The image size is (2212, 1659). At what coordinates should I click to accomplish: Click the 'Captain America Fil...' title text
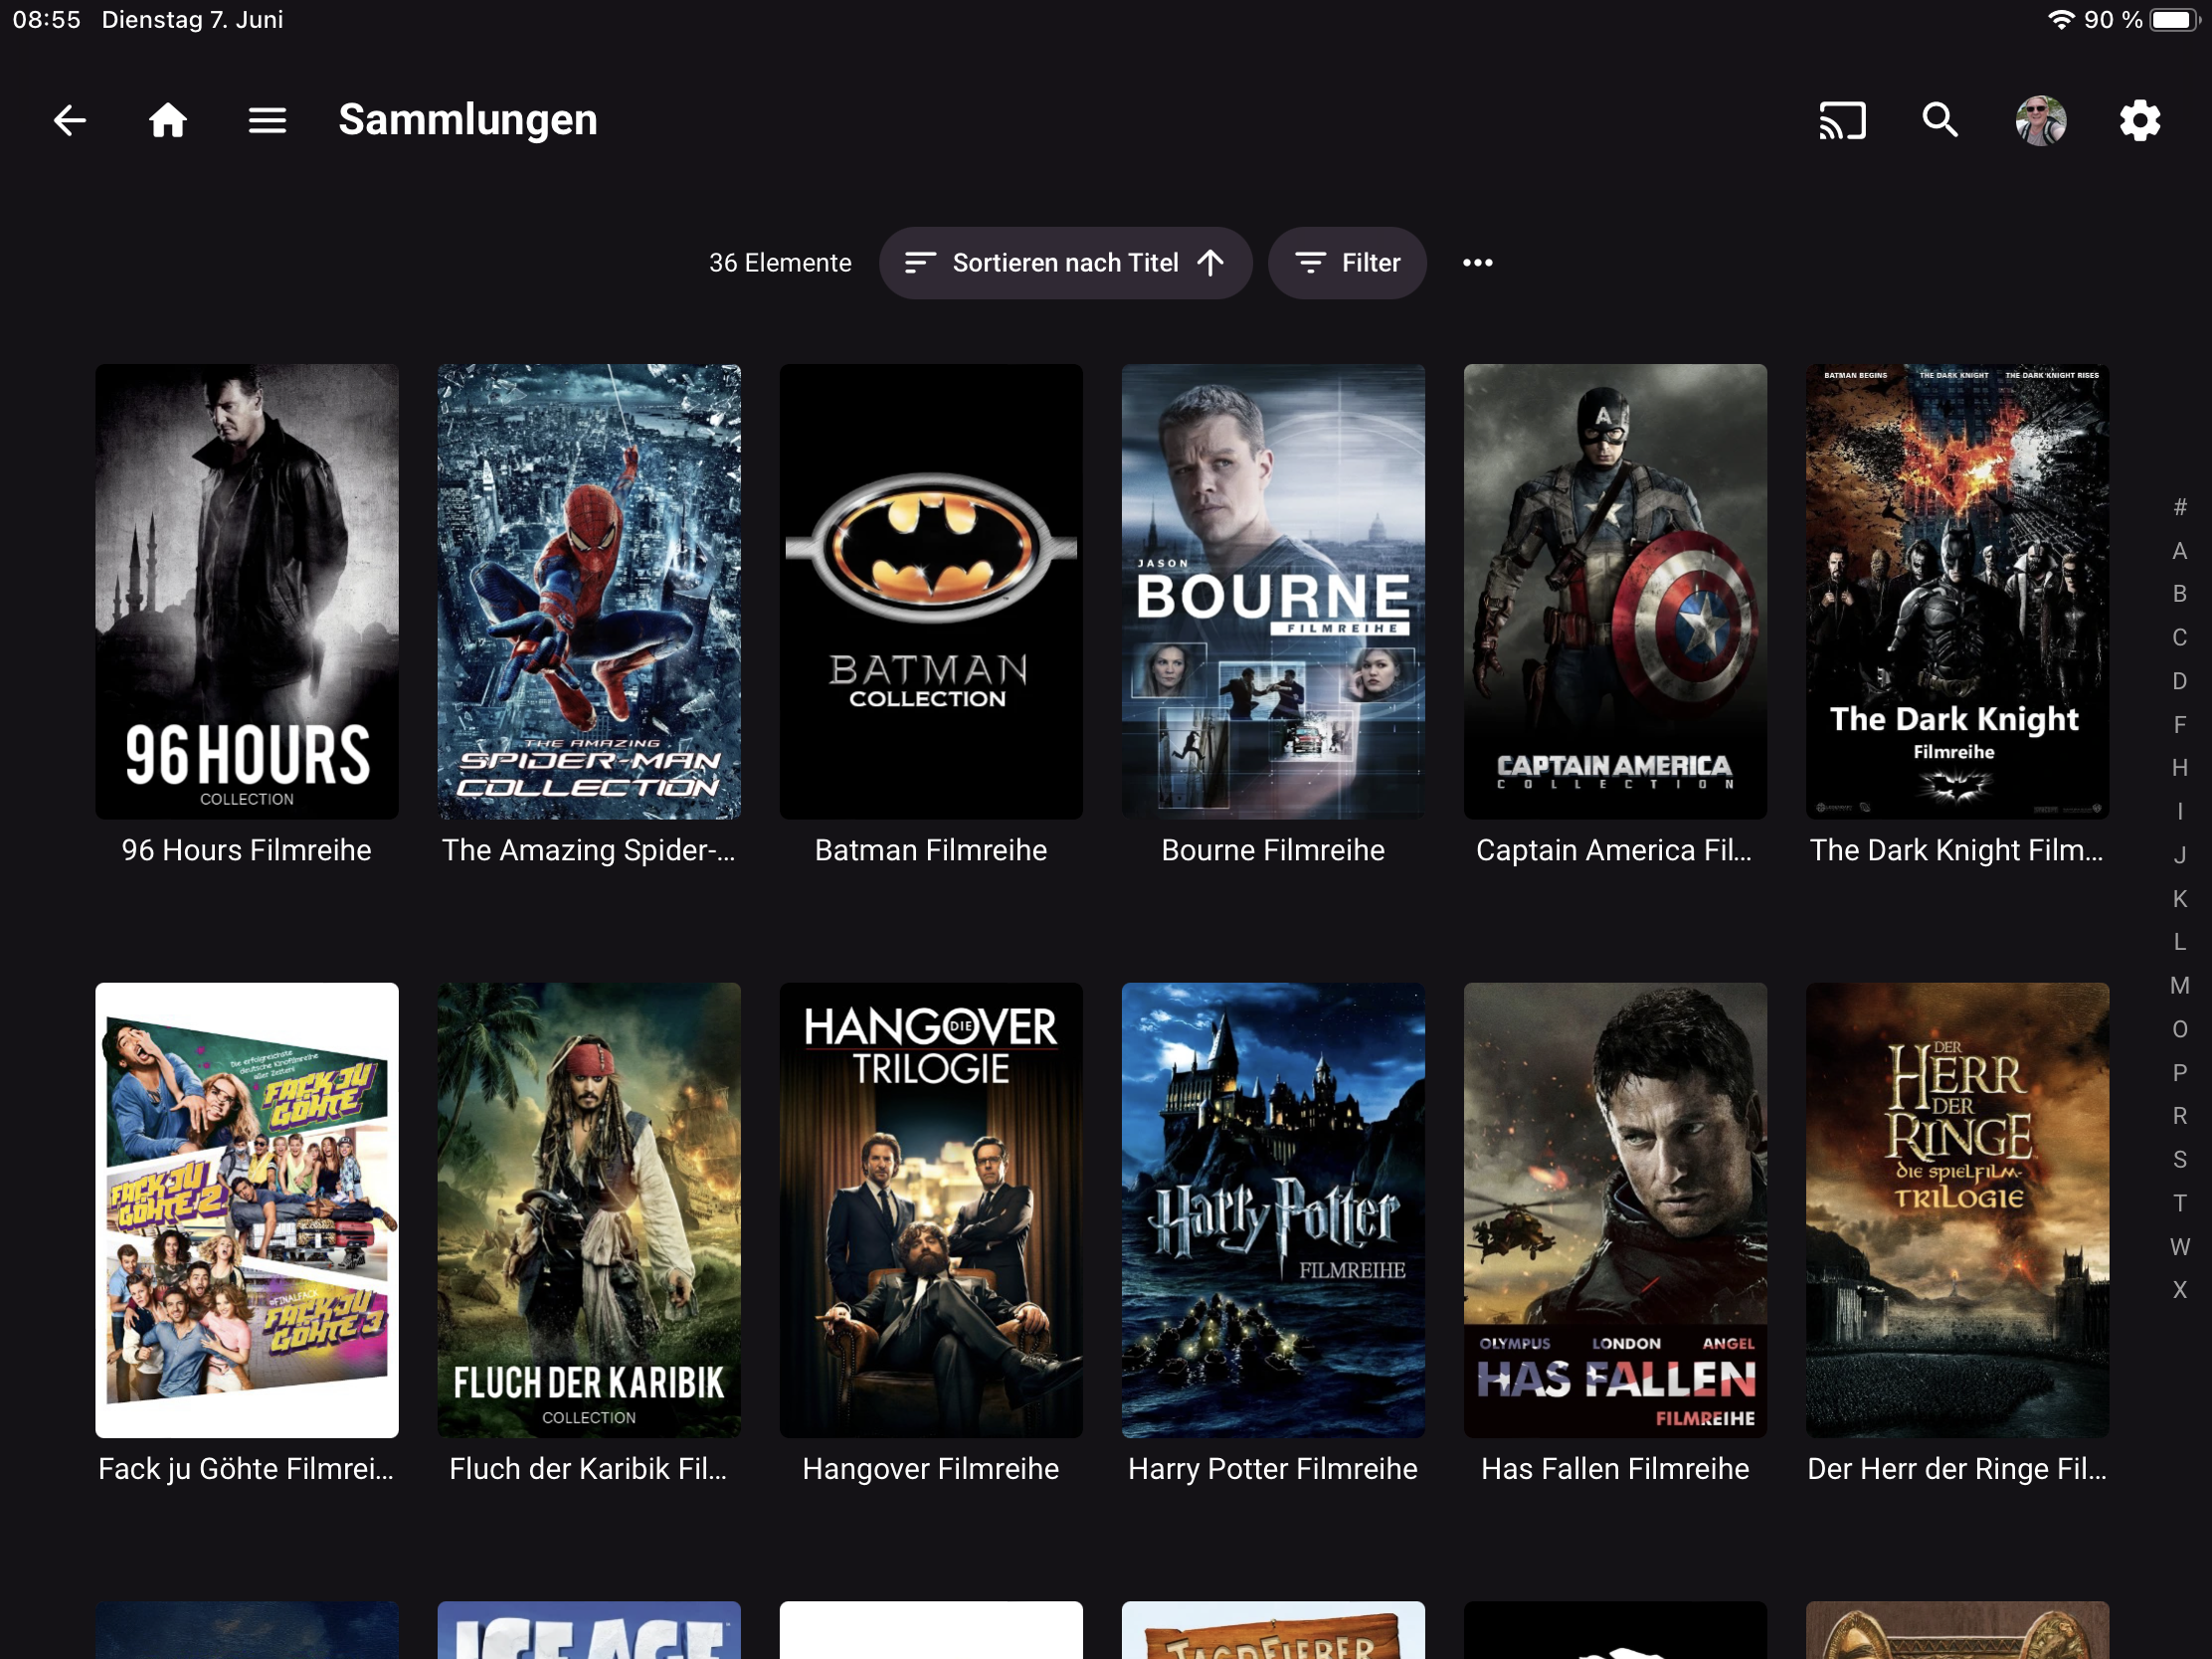coord(1615,850)
